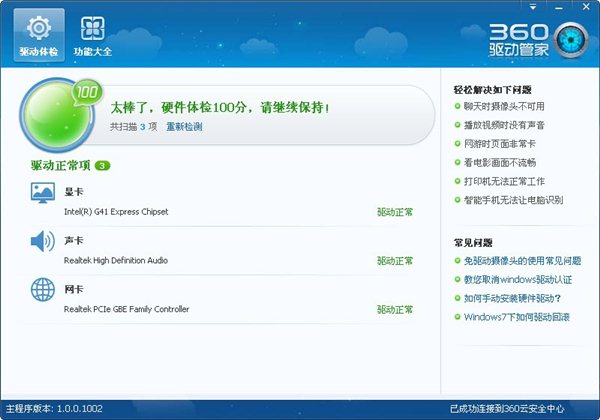
Task: Minimize the 360驱动管家 window
Action: click(559, 7)
